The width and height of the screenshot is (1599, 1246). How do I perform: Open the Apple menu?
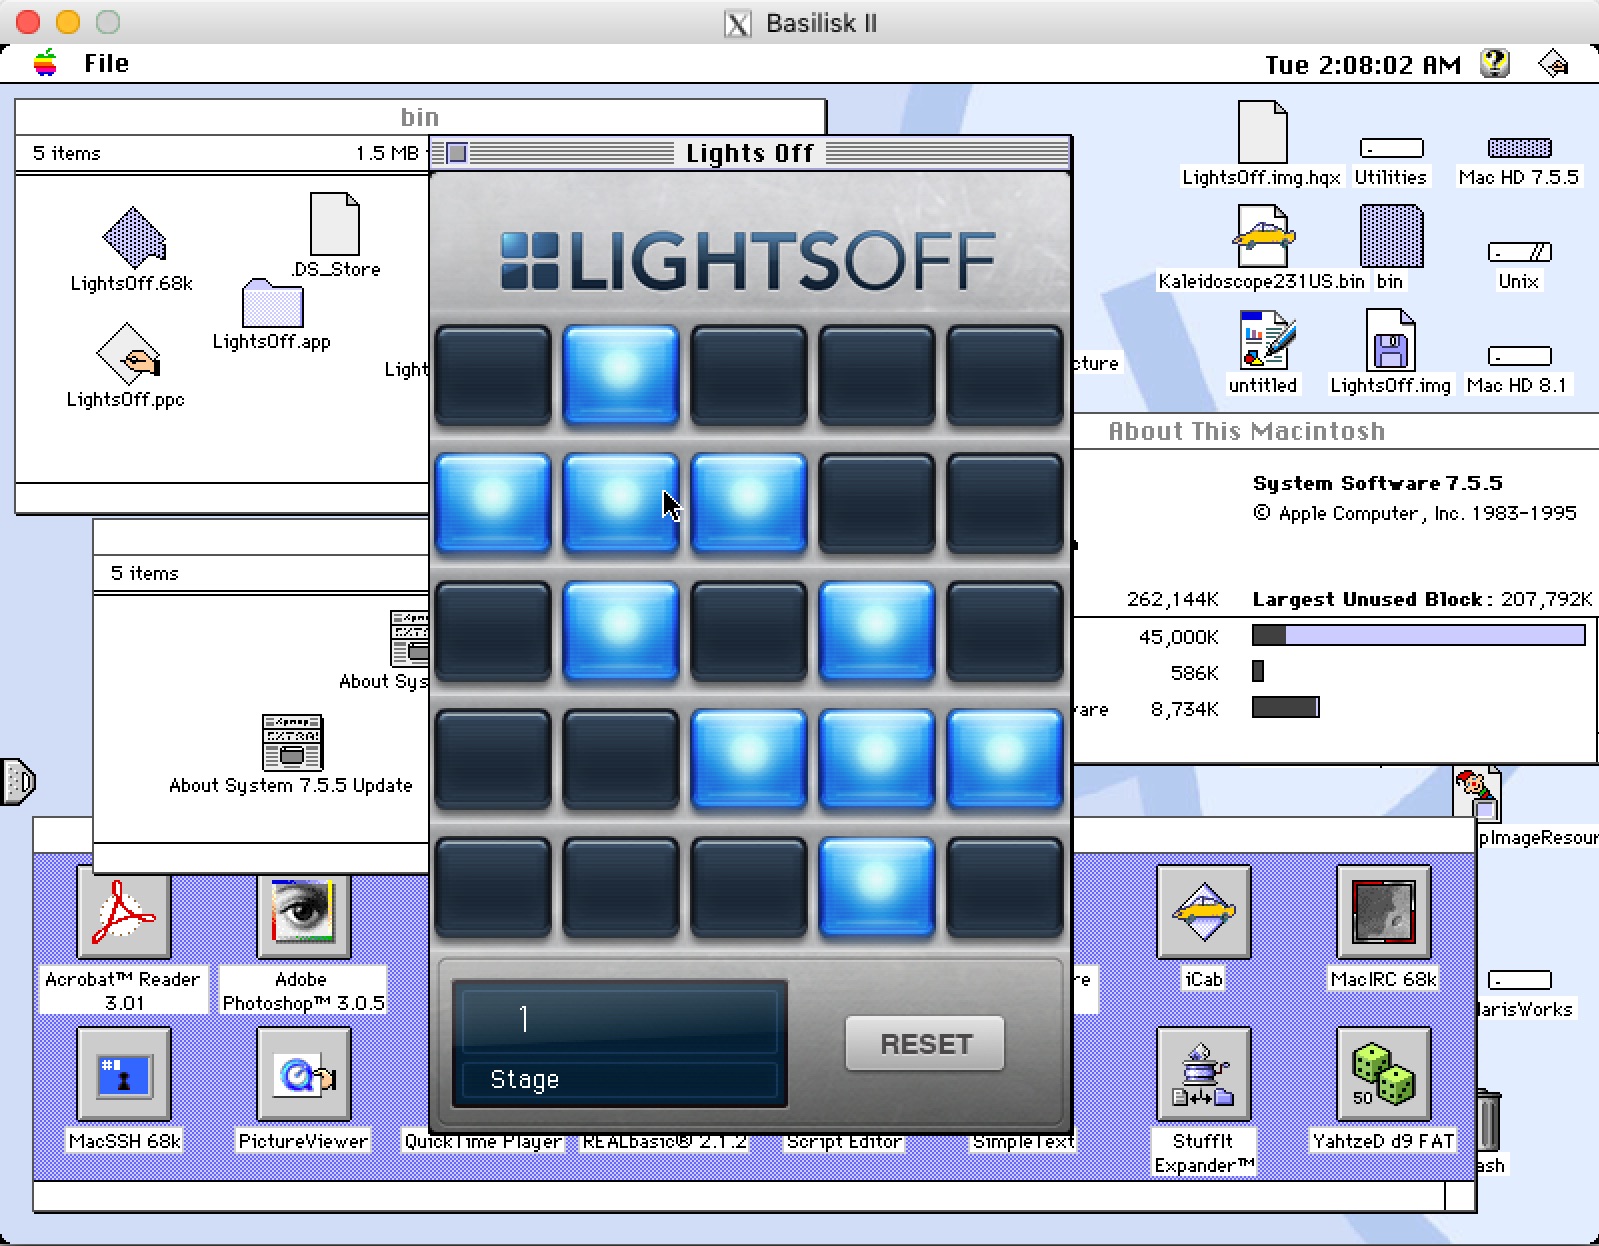point(45,63)
